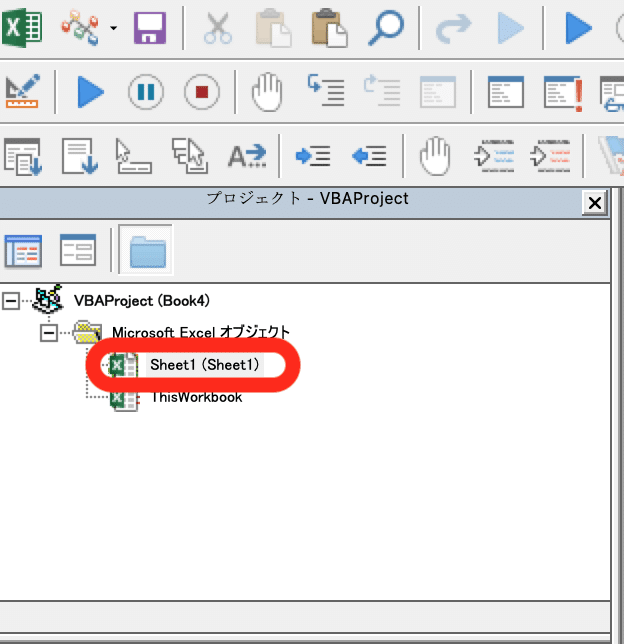Click the Quick Info icon
The height and width of the screenshot is (644, 624).
click(x=134, y=156)
